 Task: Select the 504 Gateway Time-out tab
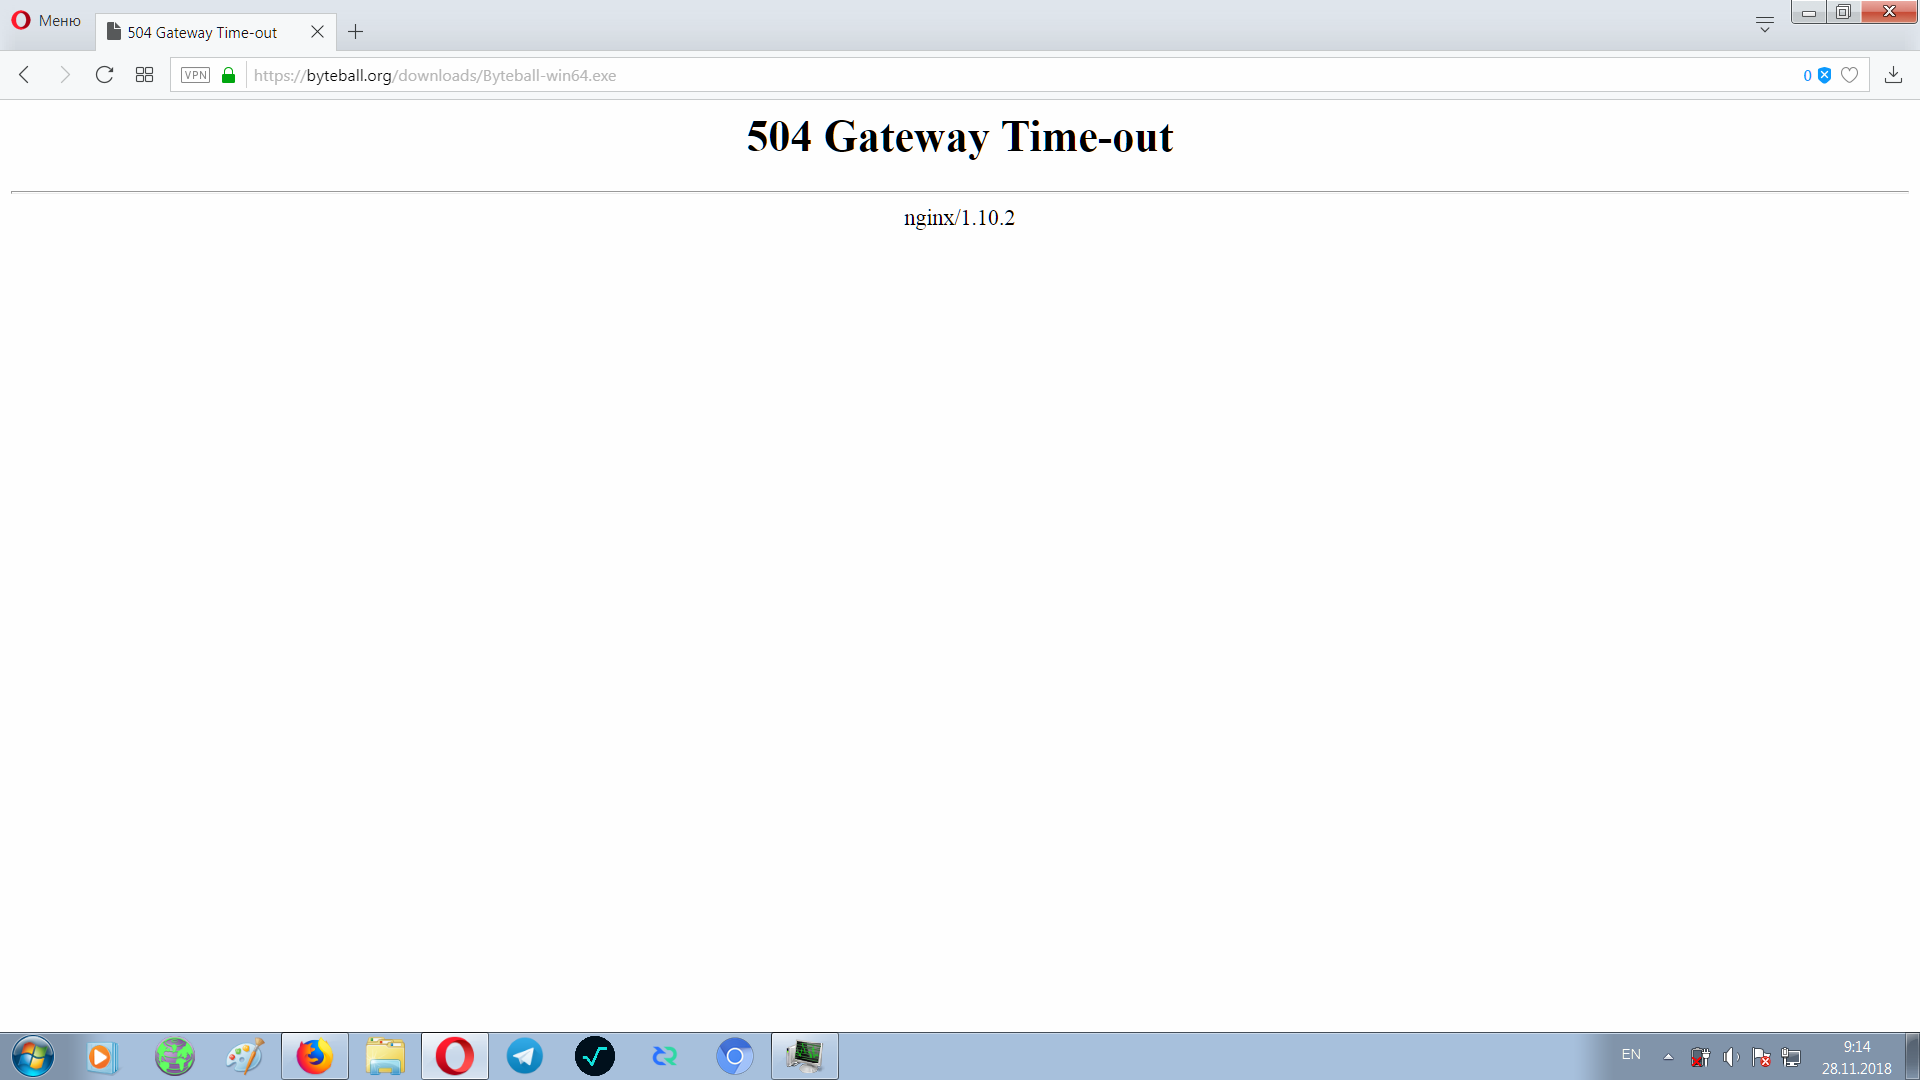[215, 32]
